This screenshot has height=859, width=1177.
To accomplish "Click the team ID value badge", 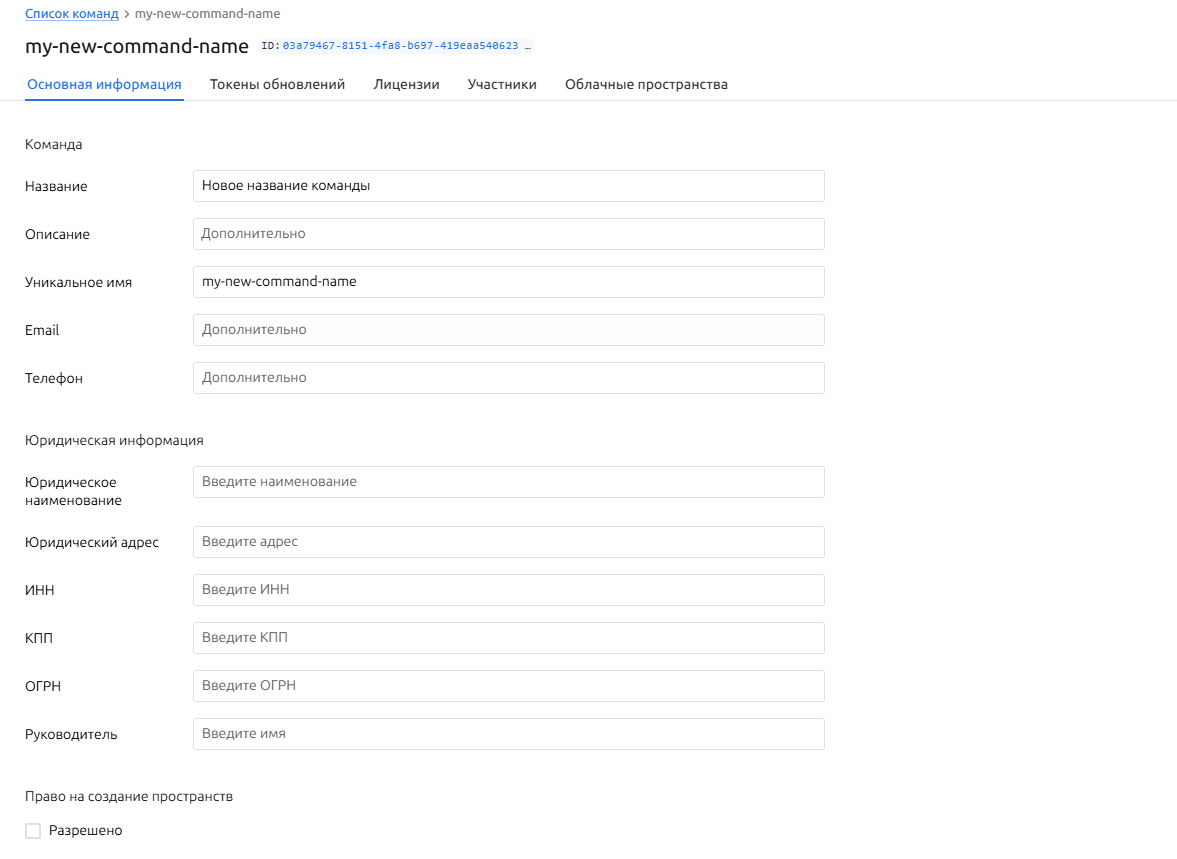I will coord(400,46).
